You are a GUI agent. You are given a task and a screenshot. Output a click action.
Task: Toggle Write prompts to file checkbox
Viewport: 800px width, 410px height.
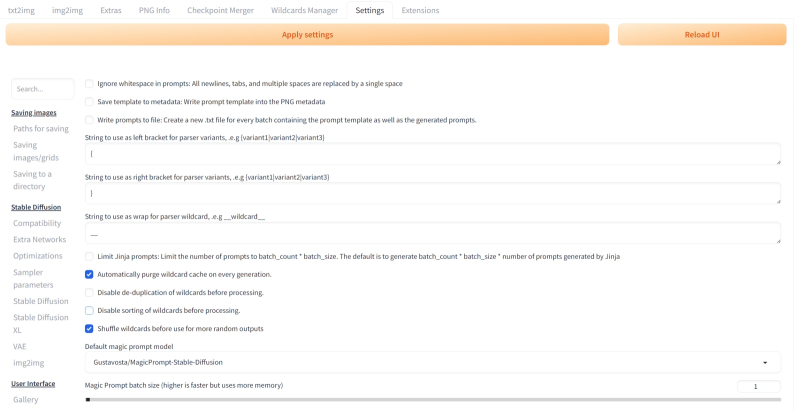click(90, 120)
